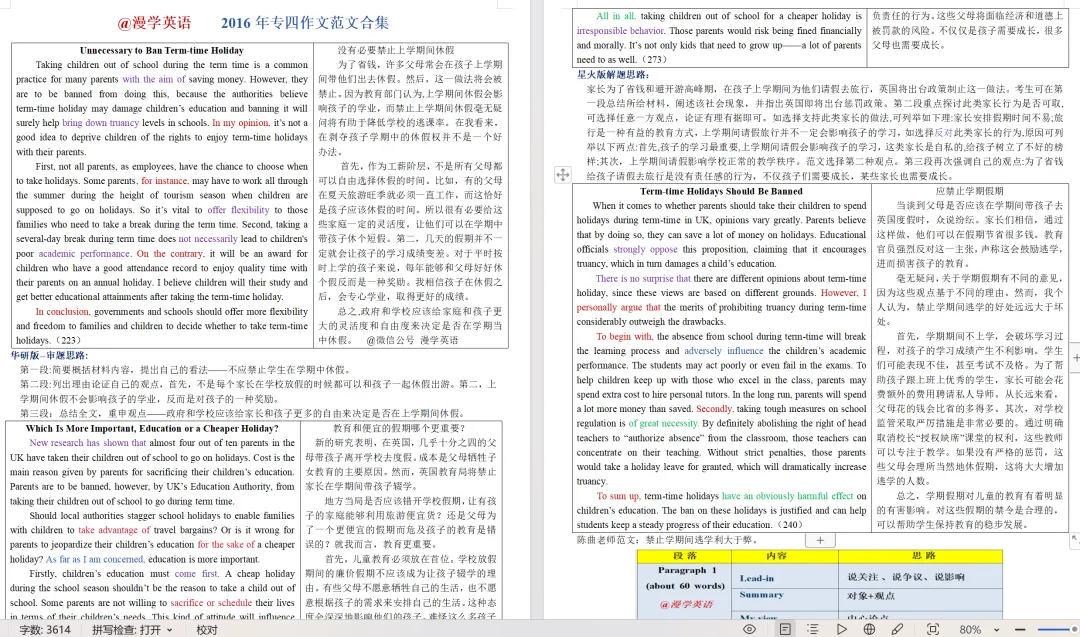Screen dimensions: 1080x637
Task: Click '星火版解题思路:' label
Action: pyautogui.click(x=613, y=74)
